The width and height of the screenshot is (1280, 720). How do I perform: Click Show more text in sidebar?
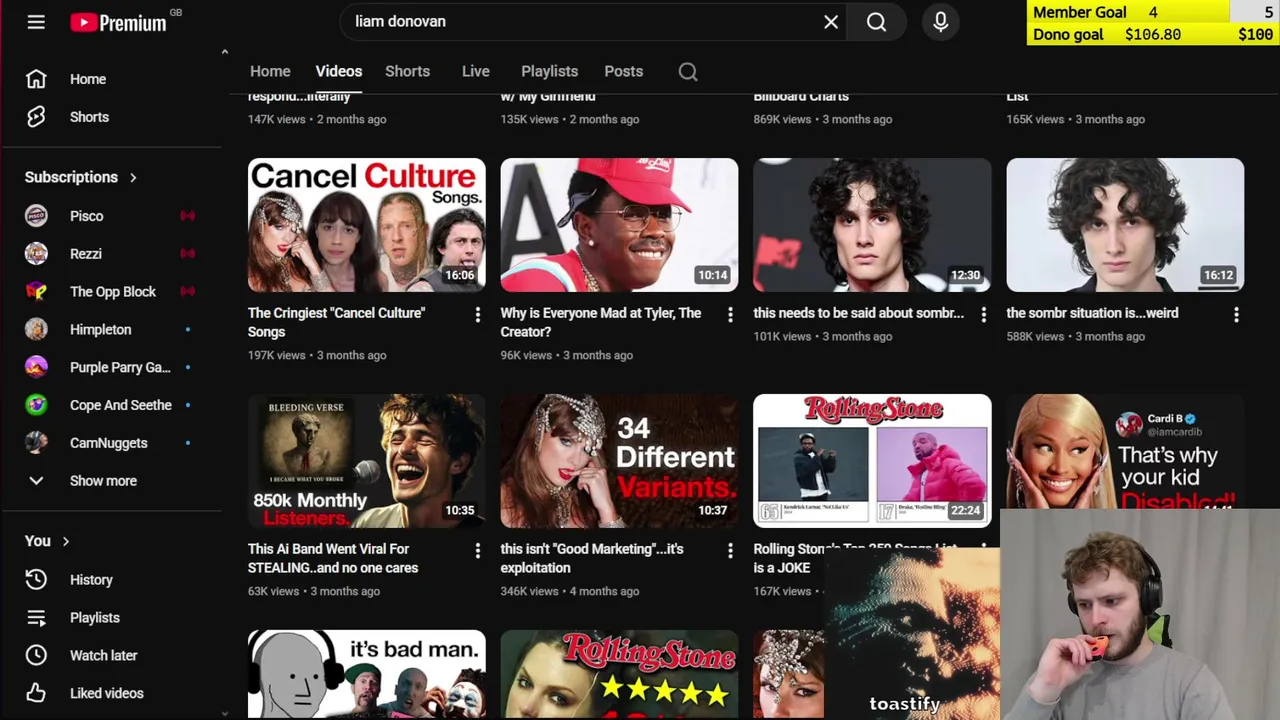coord(103,481)
